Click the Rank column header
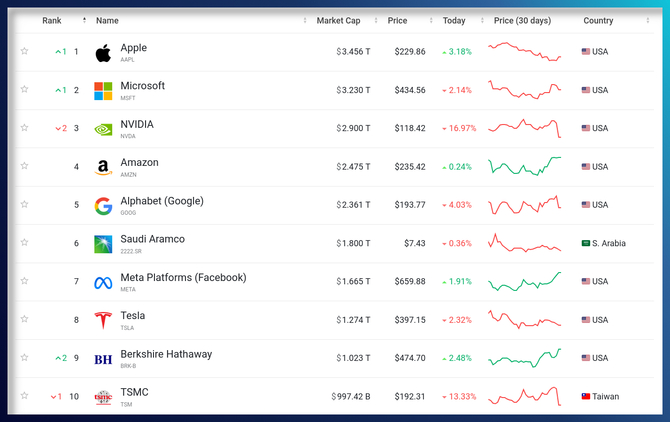This screenshot has height=422, width=670. pos(52,21)
